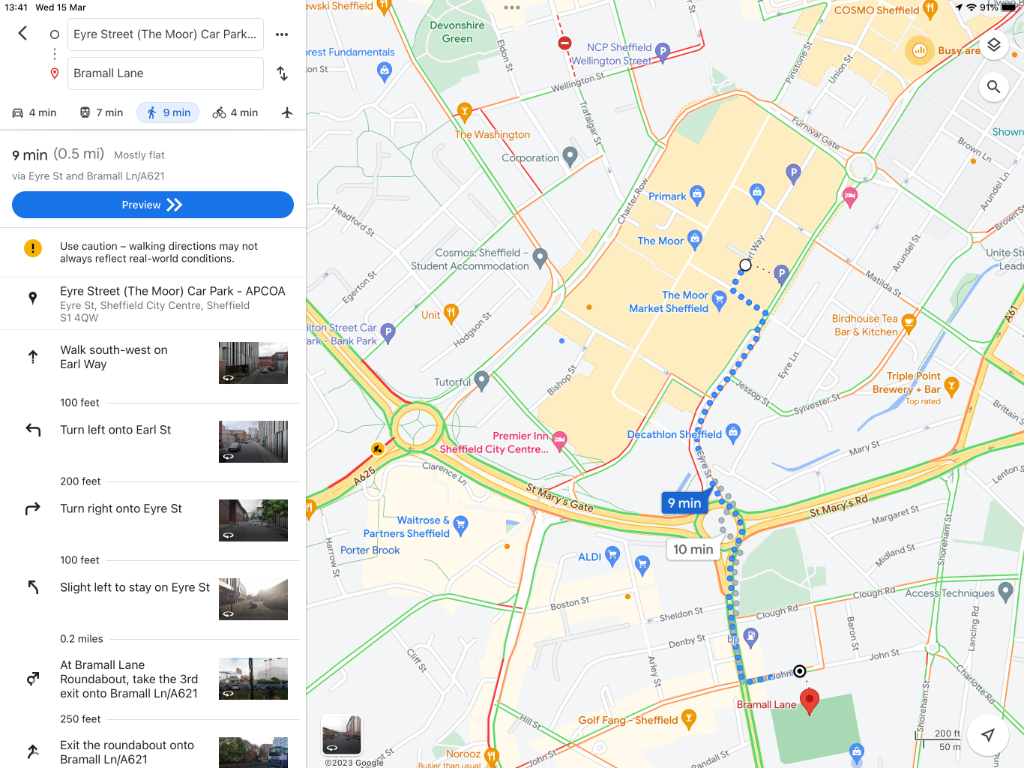1024x768 pixels.
Task: Tap the Corporation venue pin
Action: click(x=570, y=156)
